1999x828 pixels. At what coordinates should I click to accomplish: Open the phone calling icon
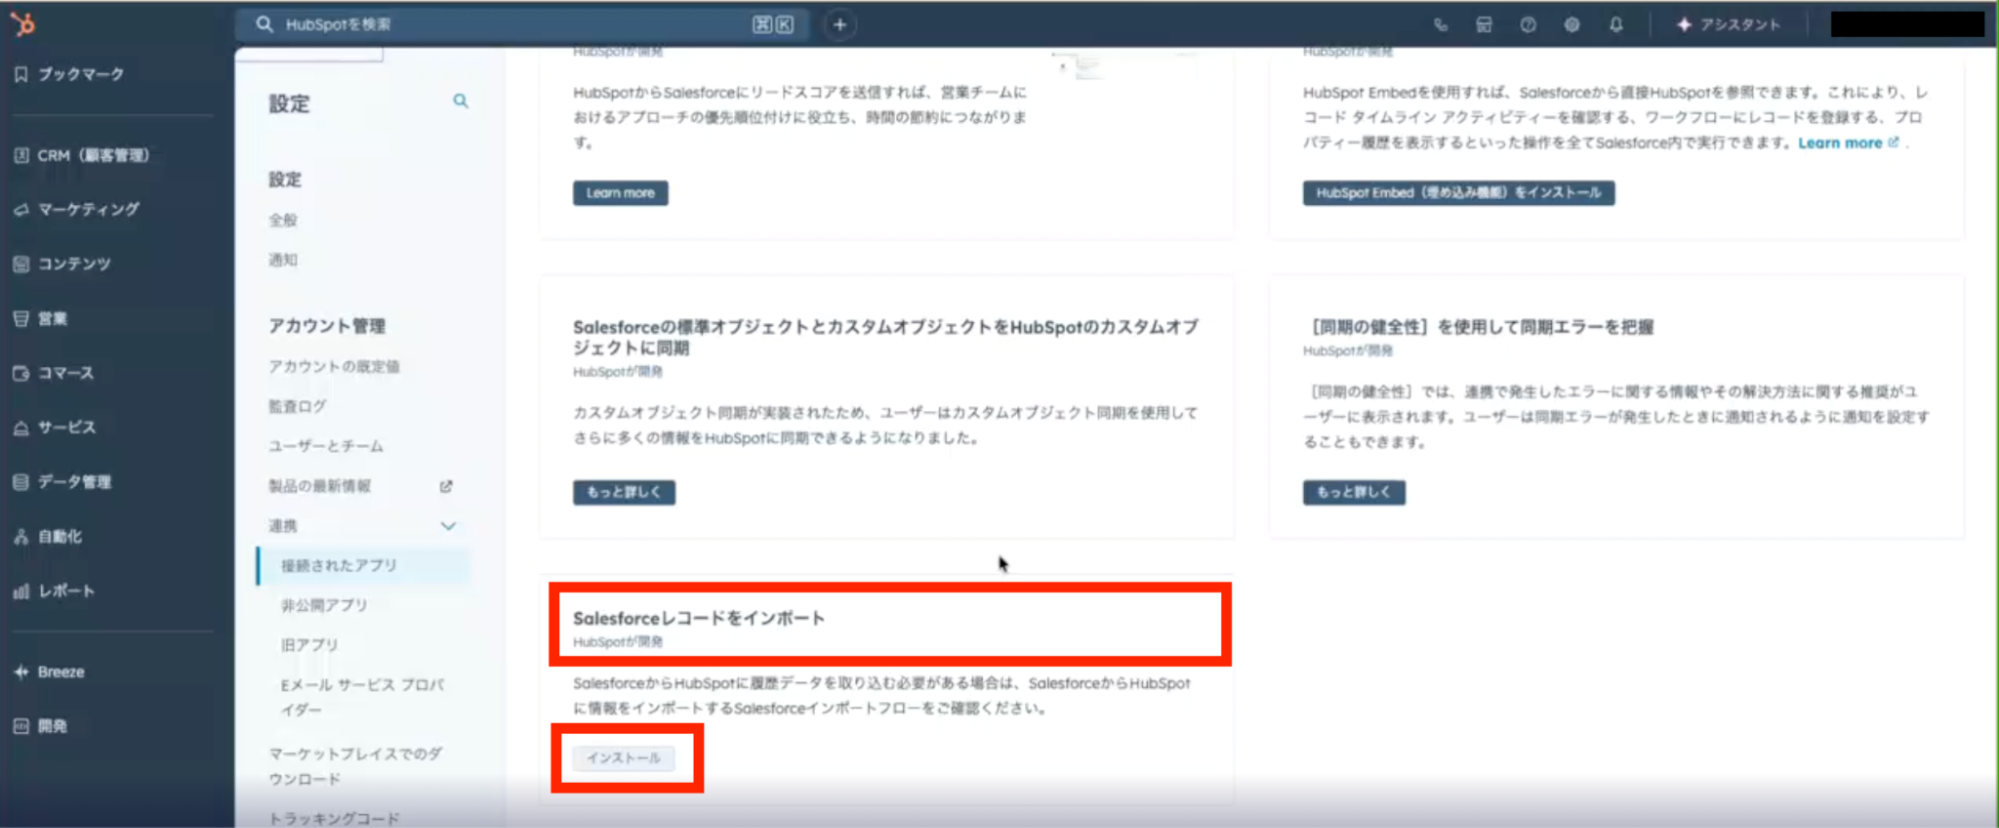[x=1440, y=25]
